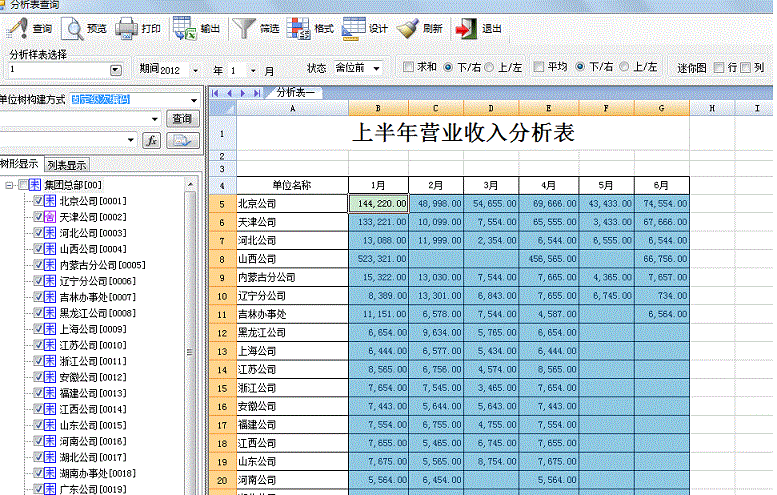This screenshot has height=495, width=777.
Task: Open the 分析样表选择 dropdown
Action: (115, 70)
